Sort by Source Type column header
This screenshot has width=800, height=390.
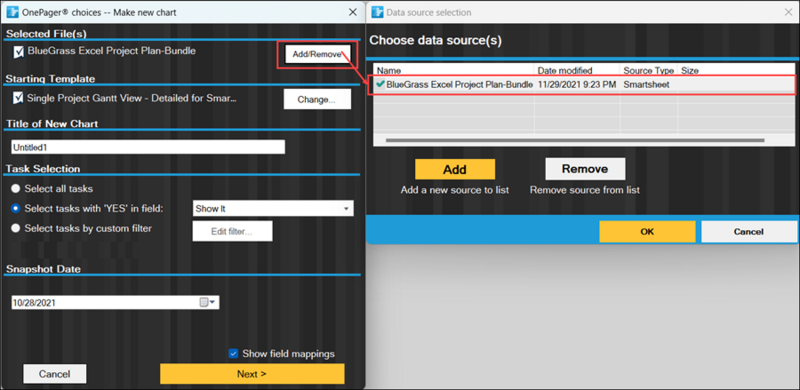(649, 70)
